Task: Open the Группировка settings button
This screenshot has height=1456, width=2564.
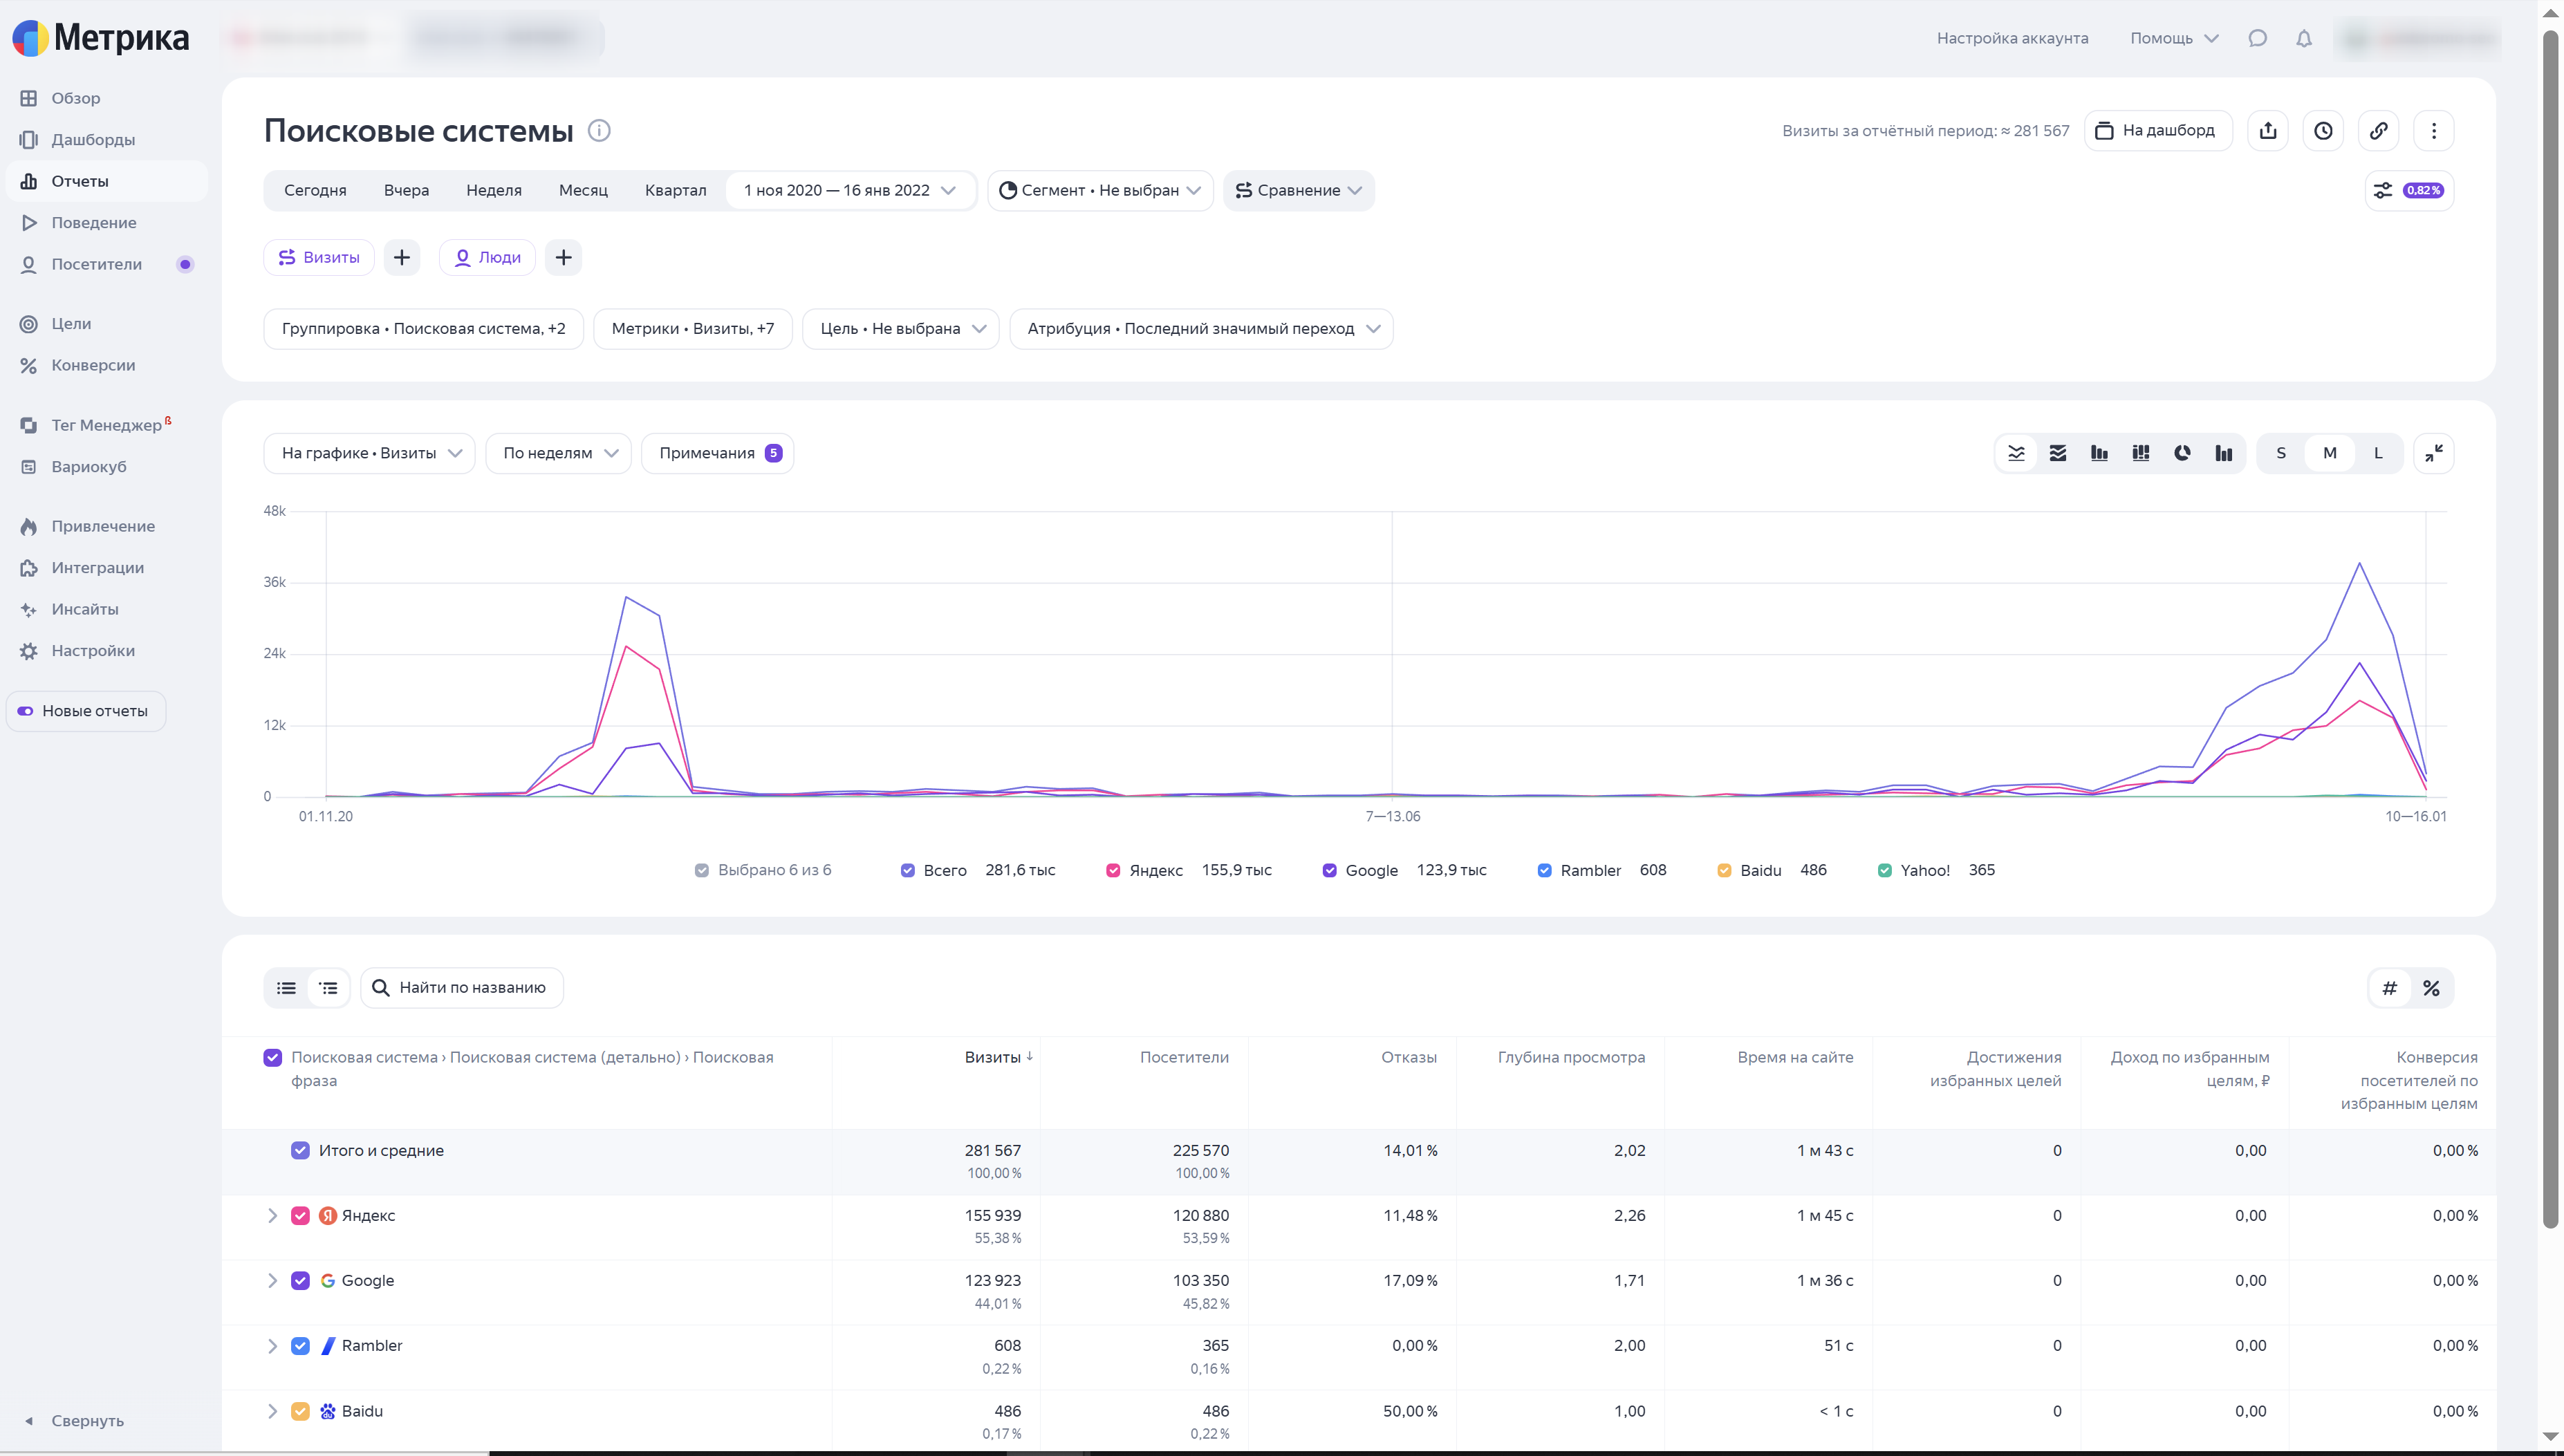Action: pyautogui.click(x=424, y=329)
